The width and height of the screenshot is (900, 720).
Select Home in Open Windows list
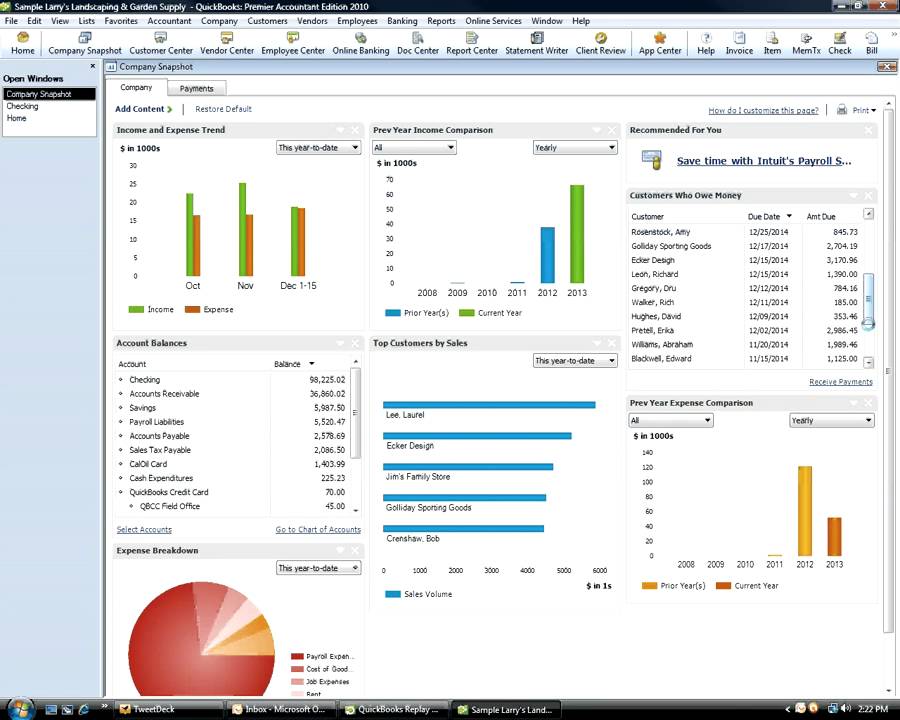point(49,118)
